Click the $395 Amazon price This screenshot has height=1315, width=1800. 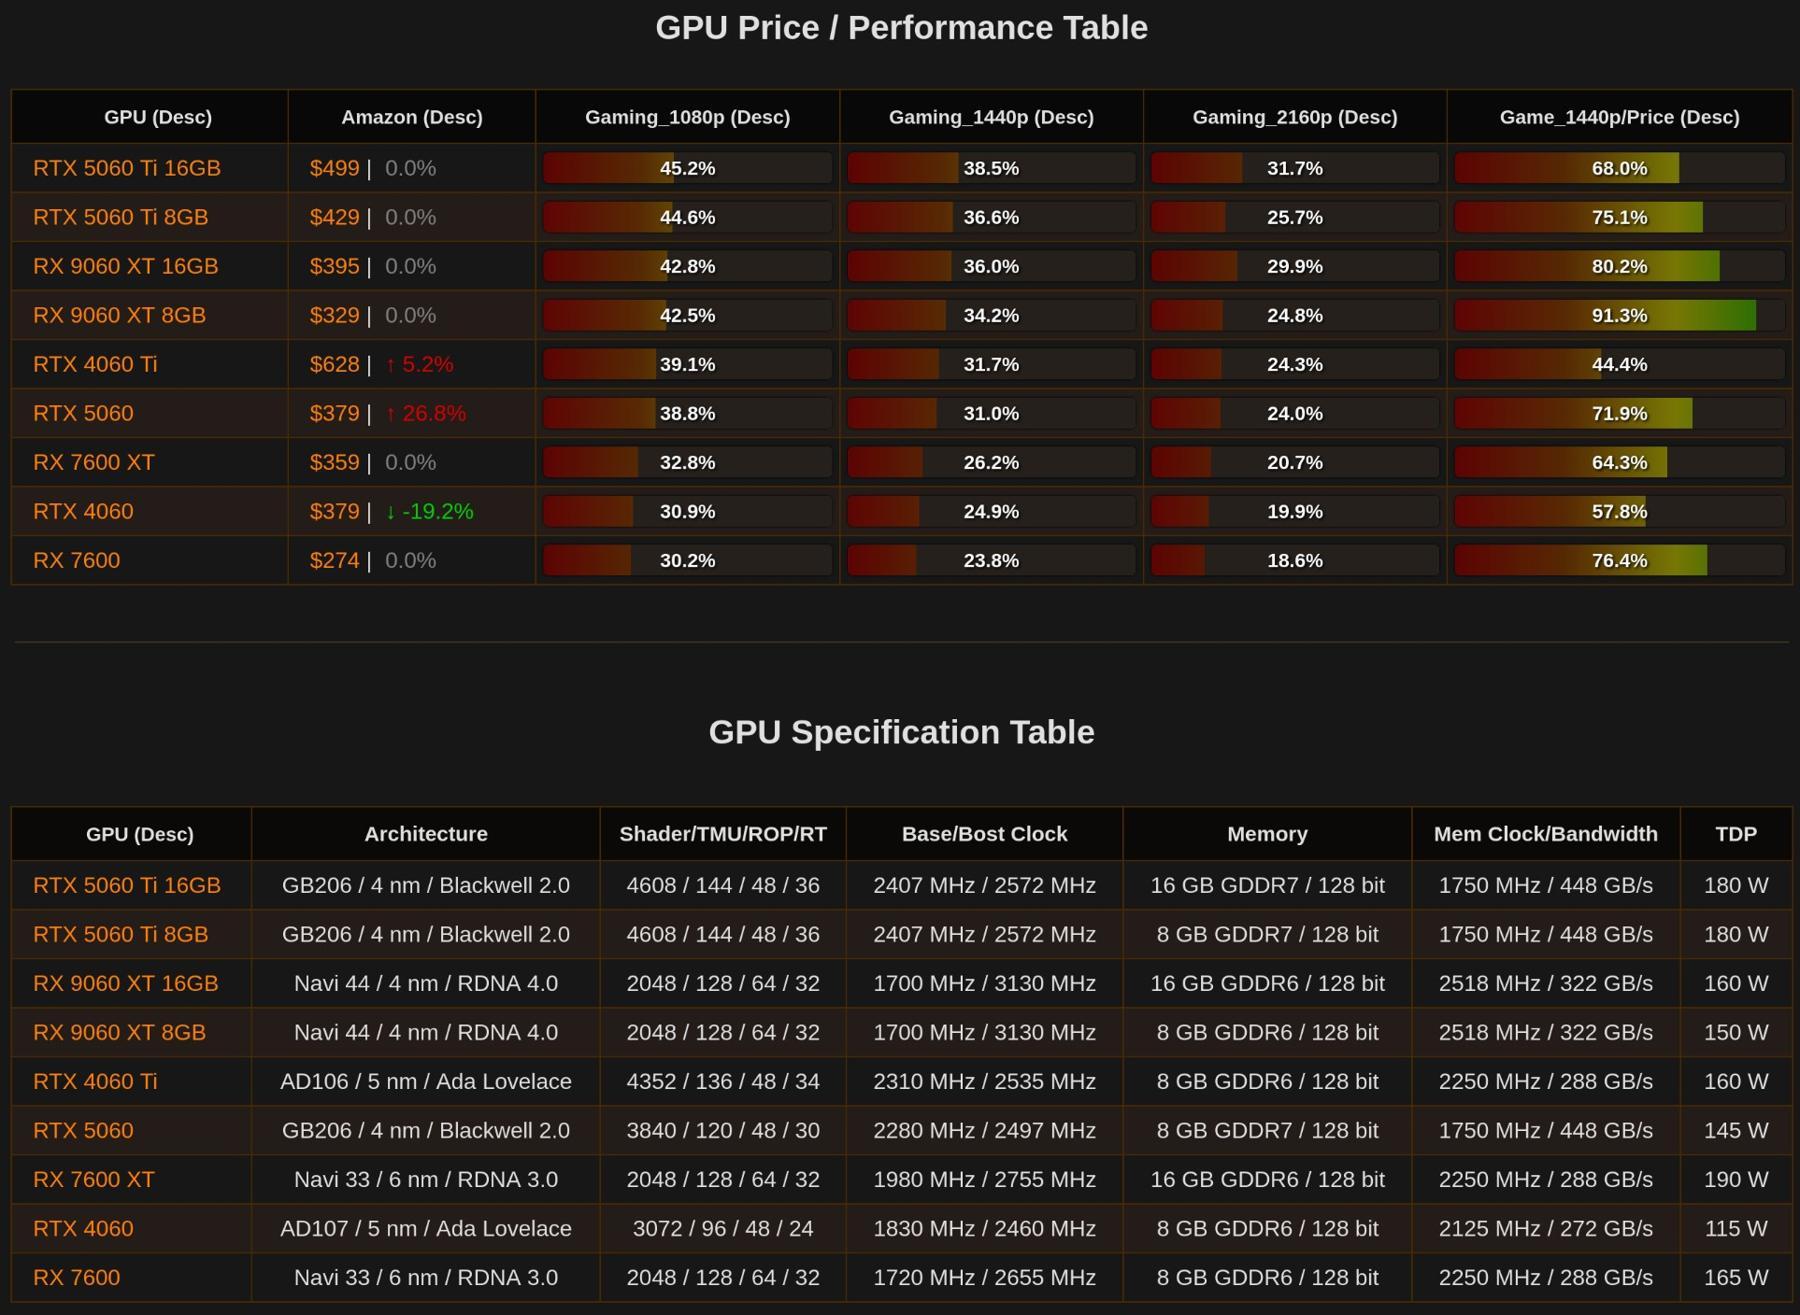[334, 266]
